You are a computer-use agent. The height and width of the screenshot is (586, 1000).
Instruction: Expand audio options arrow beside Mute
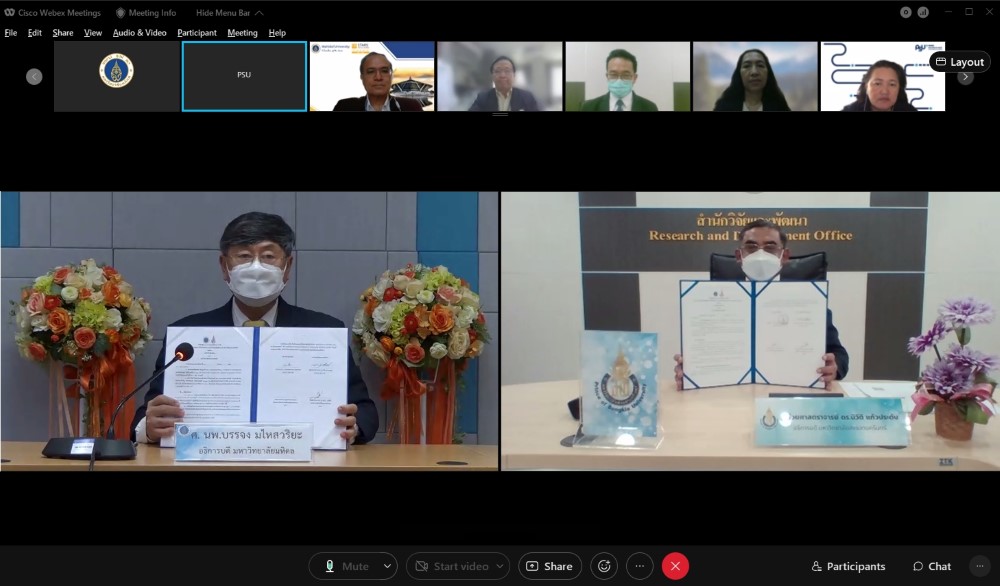tap(387, 566)
